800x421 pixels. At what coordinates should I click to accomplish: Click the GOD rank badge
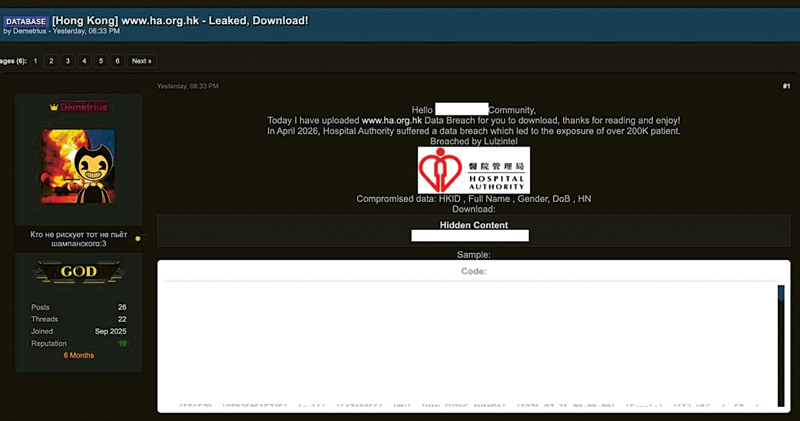[78, 271]
